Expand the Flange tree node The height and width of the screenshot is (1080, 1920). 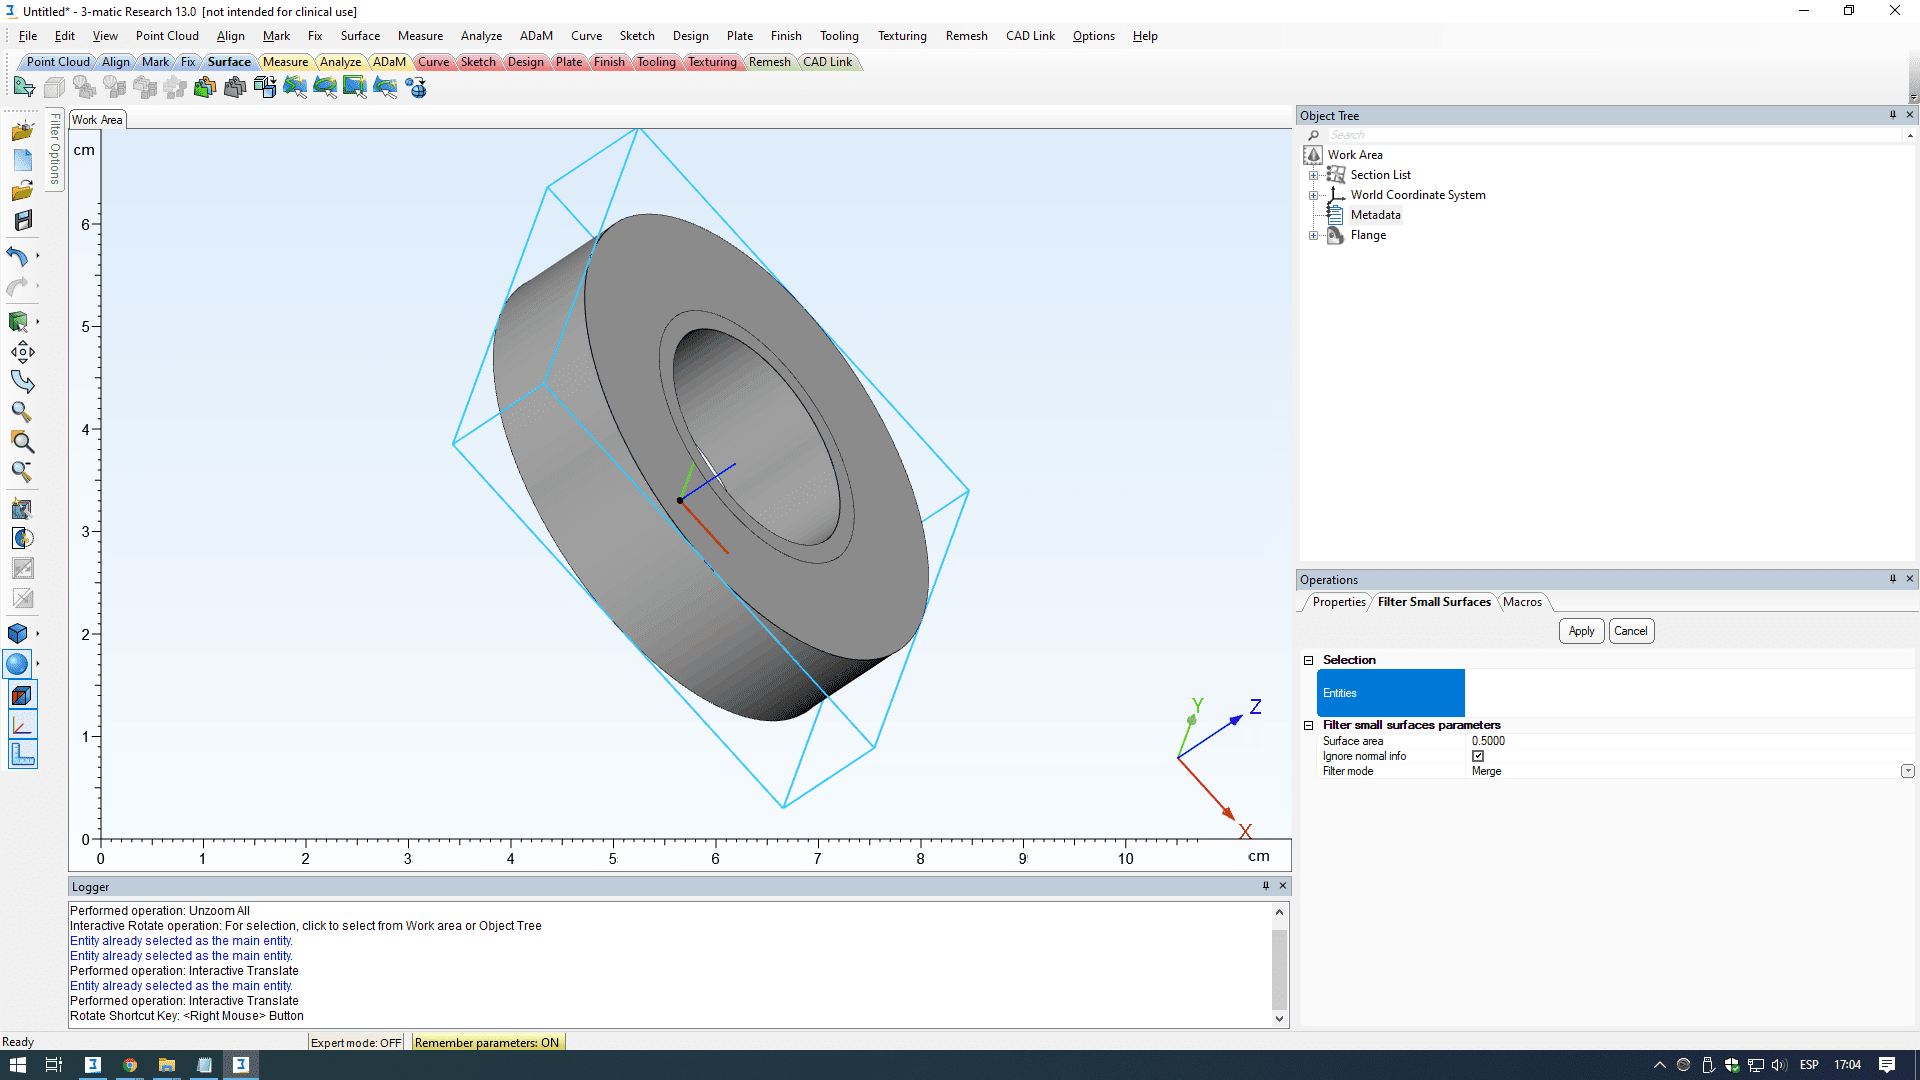coord(1313,236)
